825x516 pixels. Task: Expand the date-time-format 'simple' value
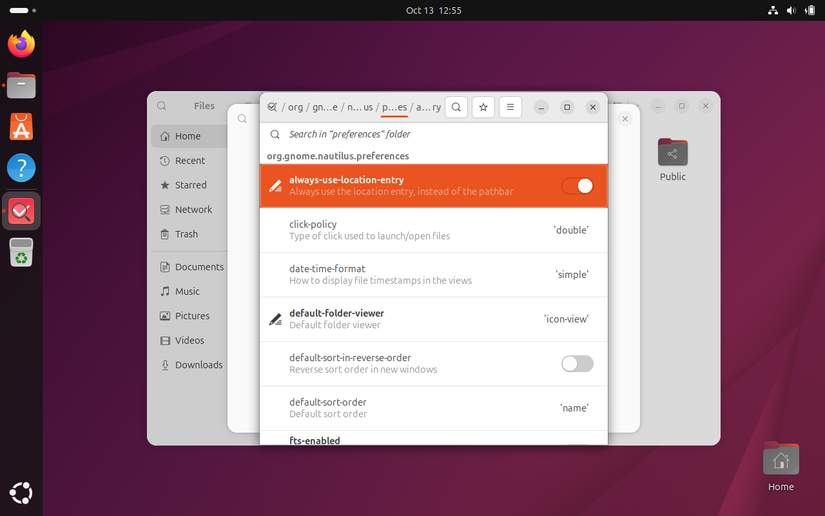point(571,275)
